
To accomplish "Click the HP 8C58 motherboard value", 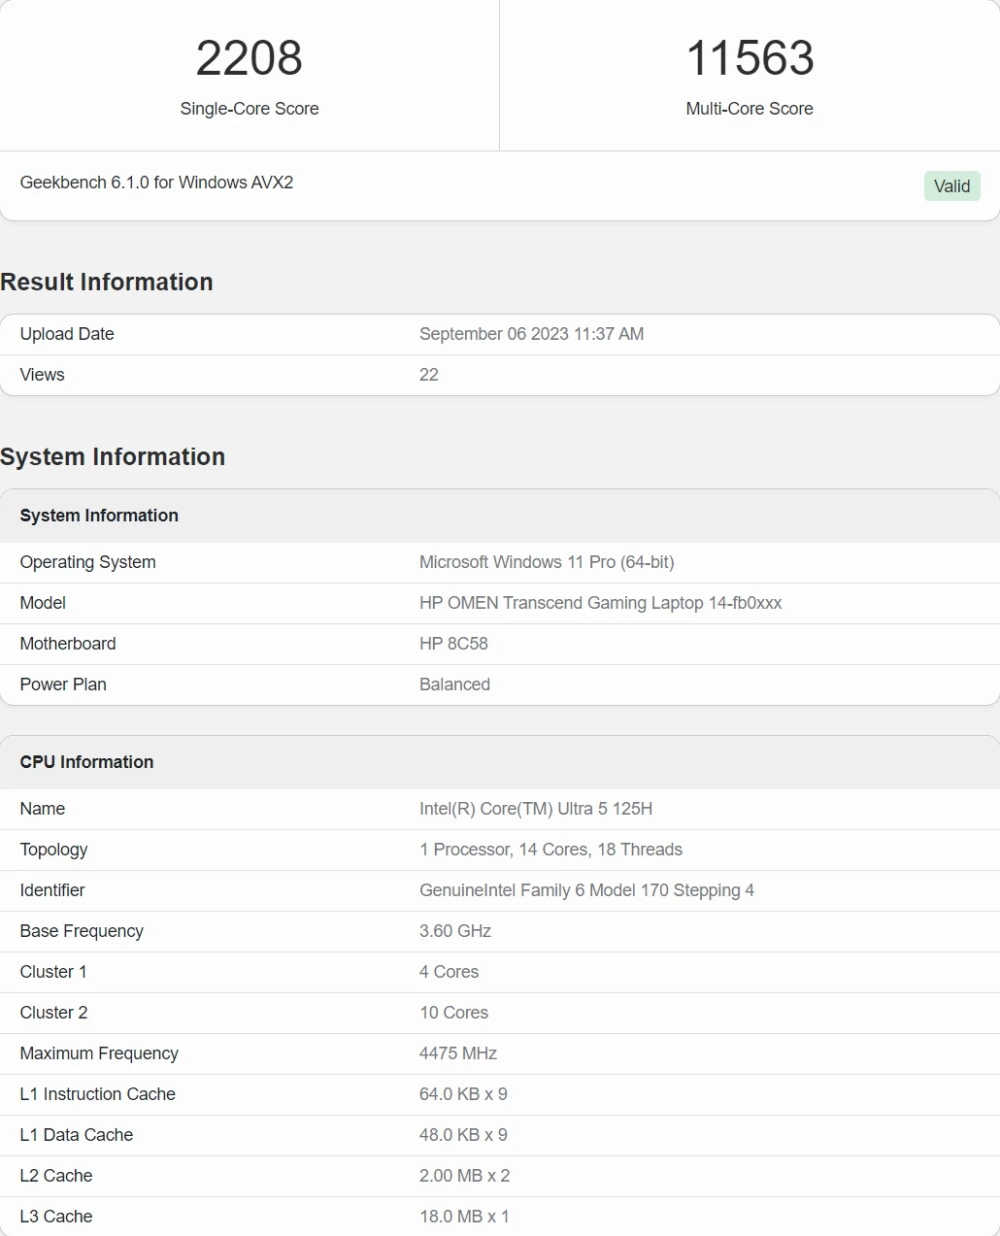I will [x=453, y=644].
